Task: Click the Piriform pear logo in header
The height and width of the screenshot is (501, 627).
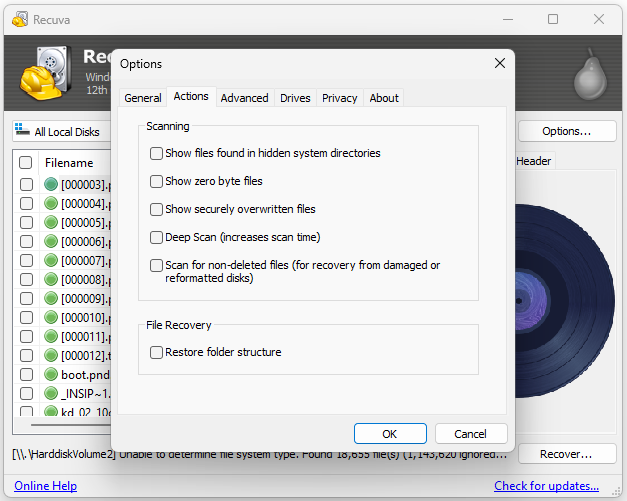Action: click(590, 75)
